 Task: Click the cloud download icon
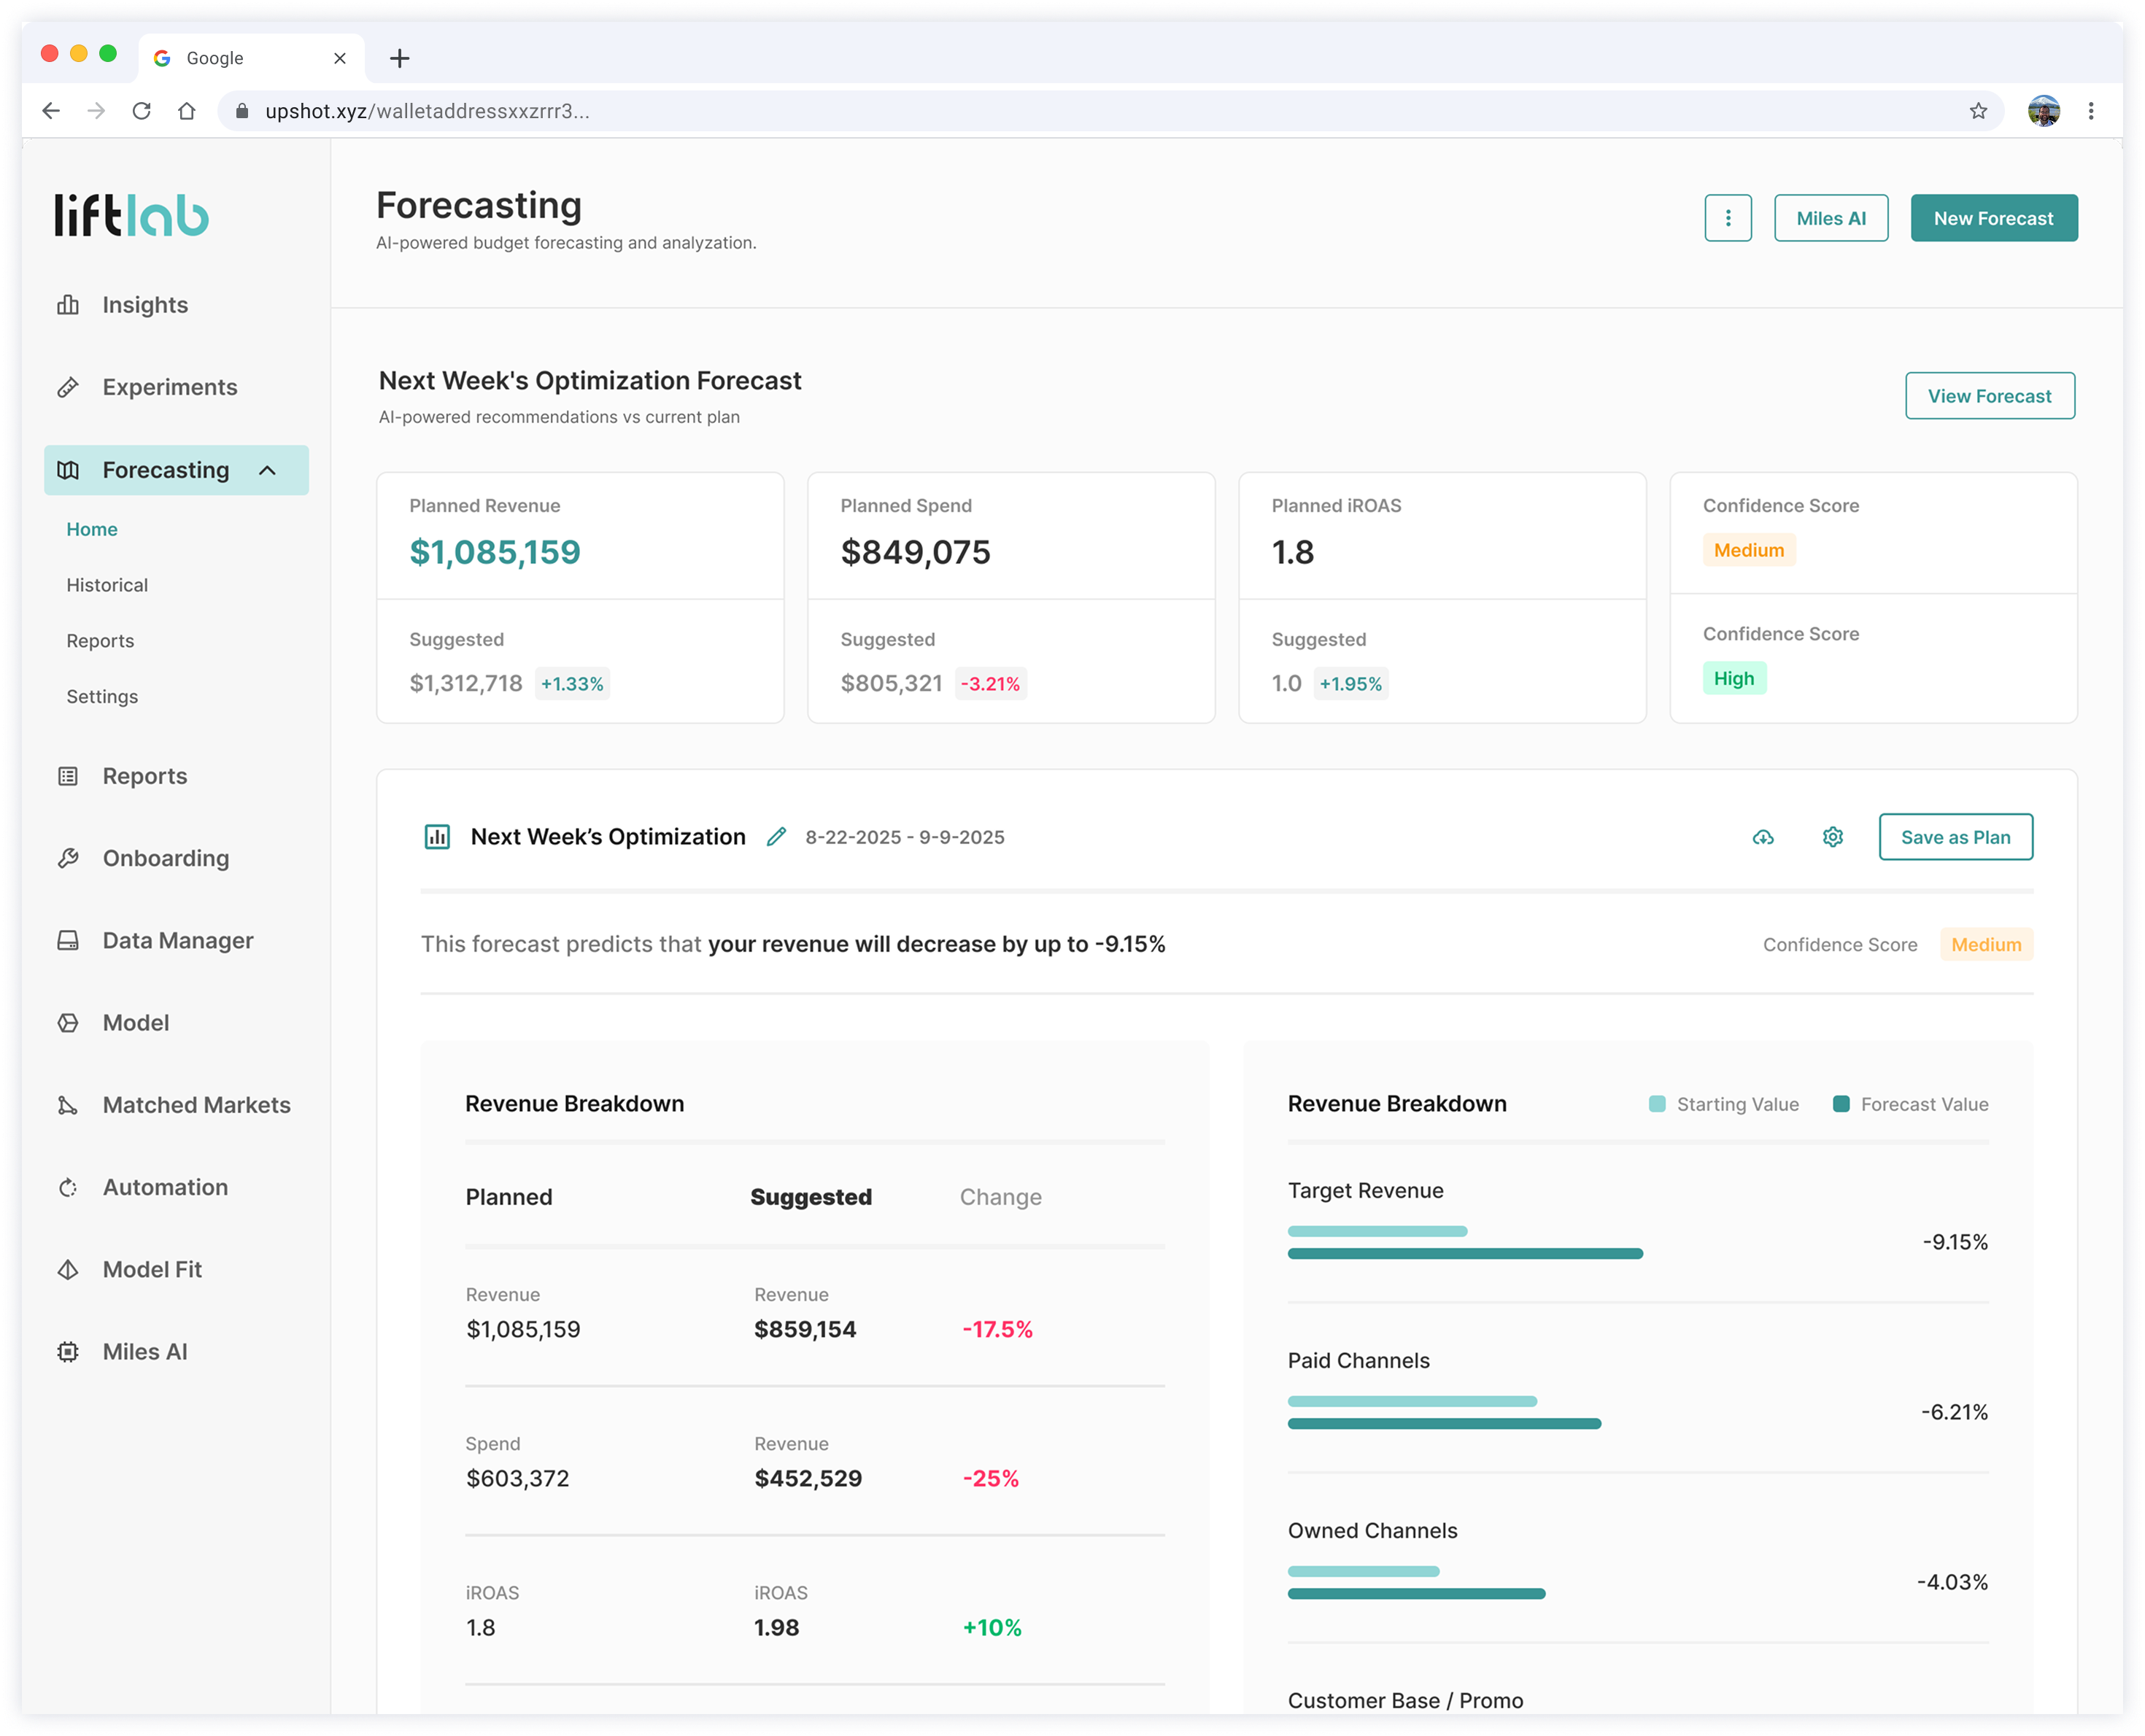click(1763, 837)
